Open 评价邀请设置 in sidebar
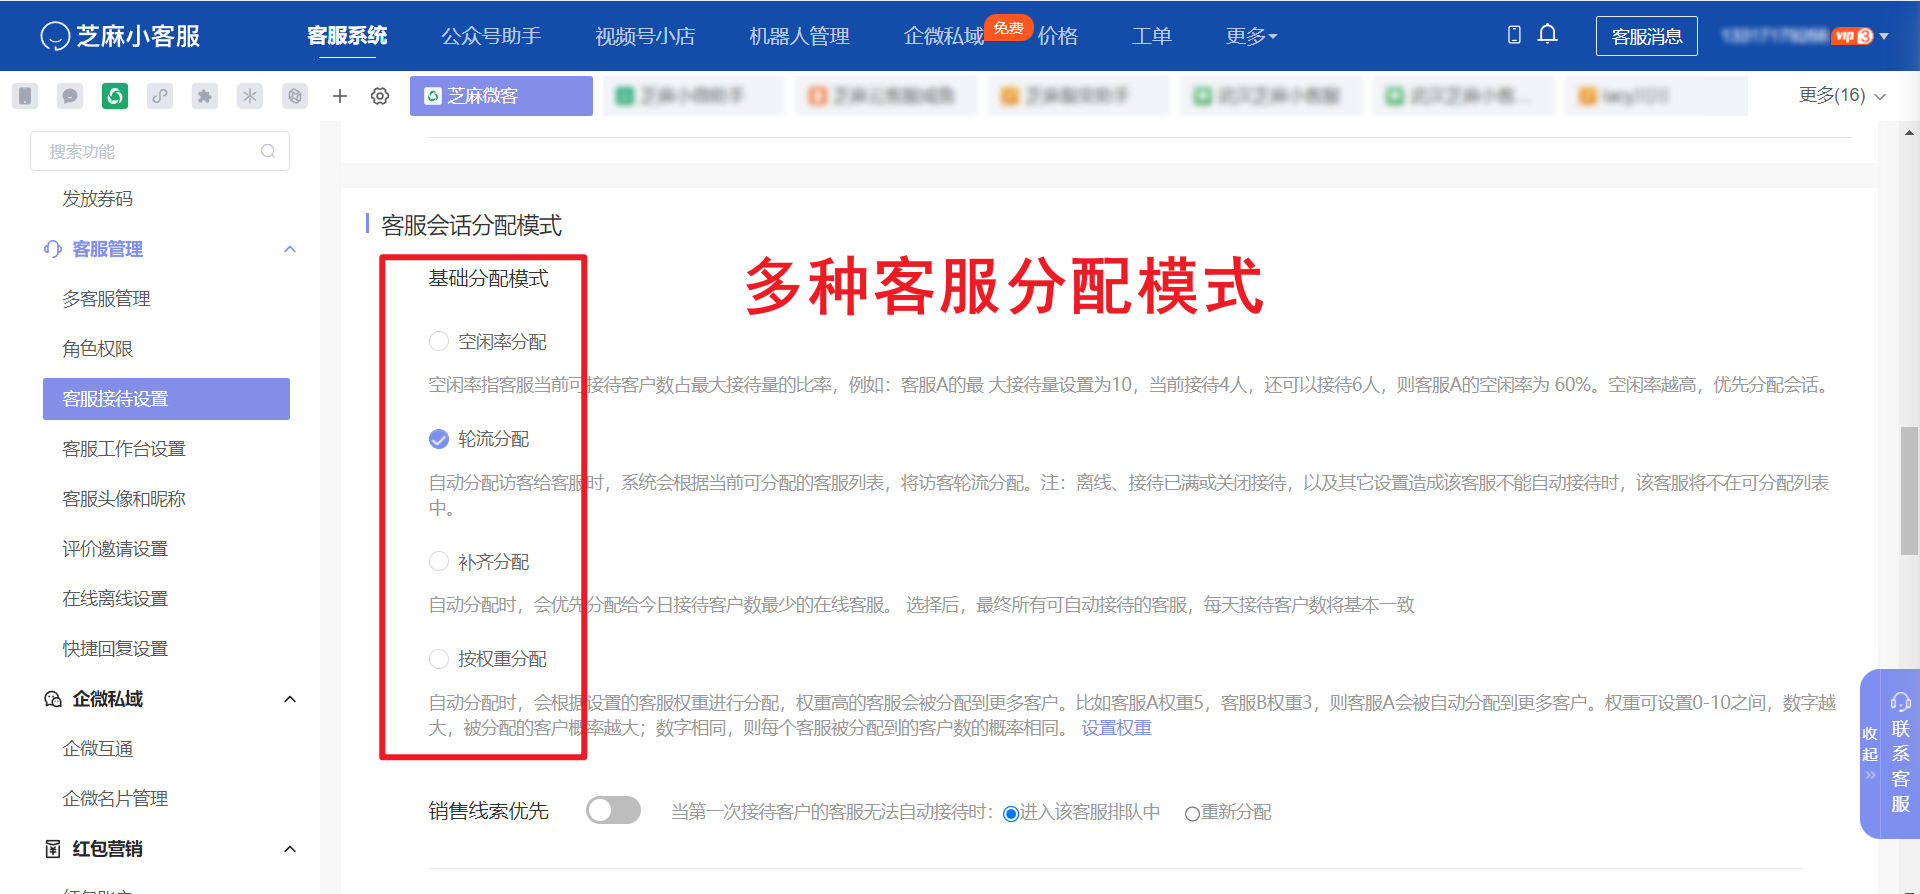 click(115, 549)
